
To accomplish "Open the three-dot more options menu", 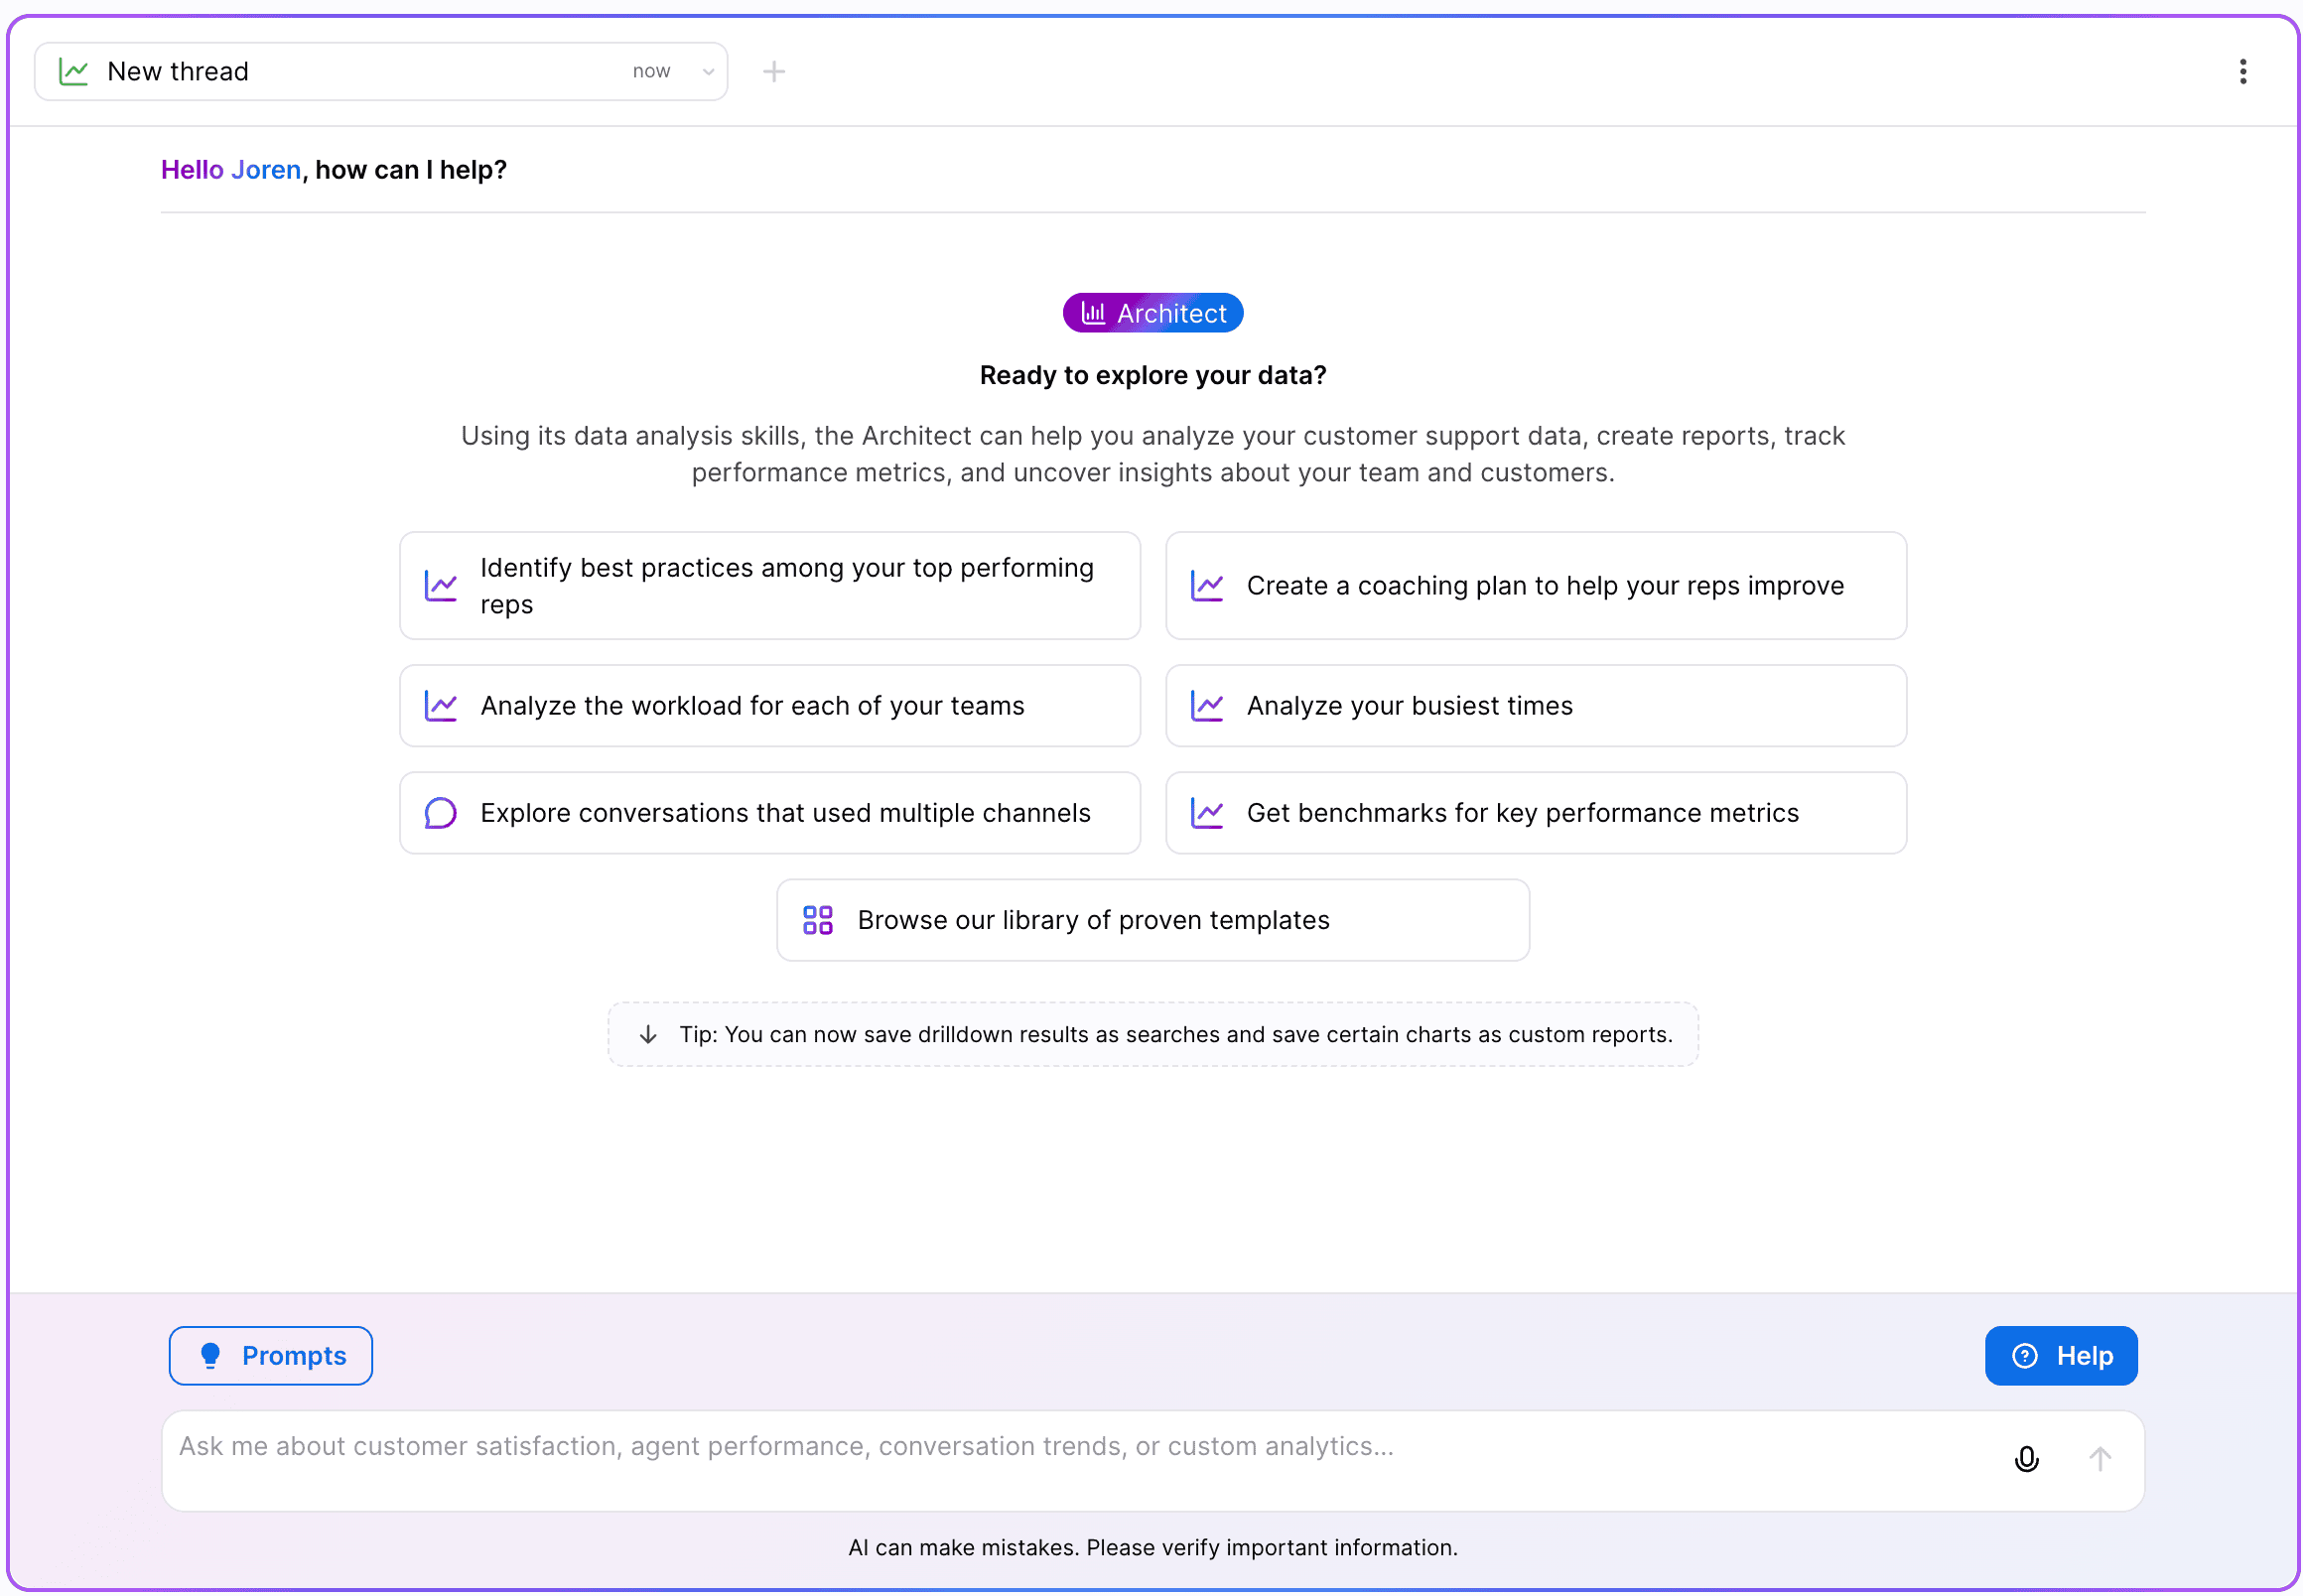I will 2242,71.
